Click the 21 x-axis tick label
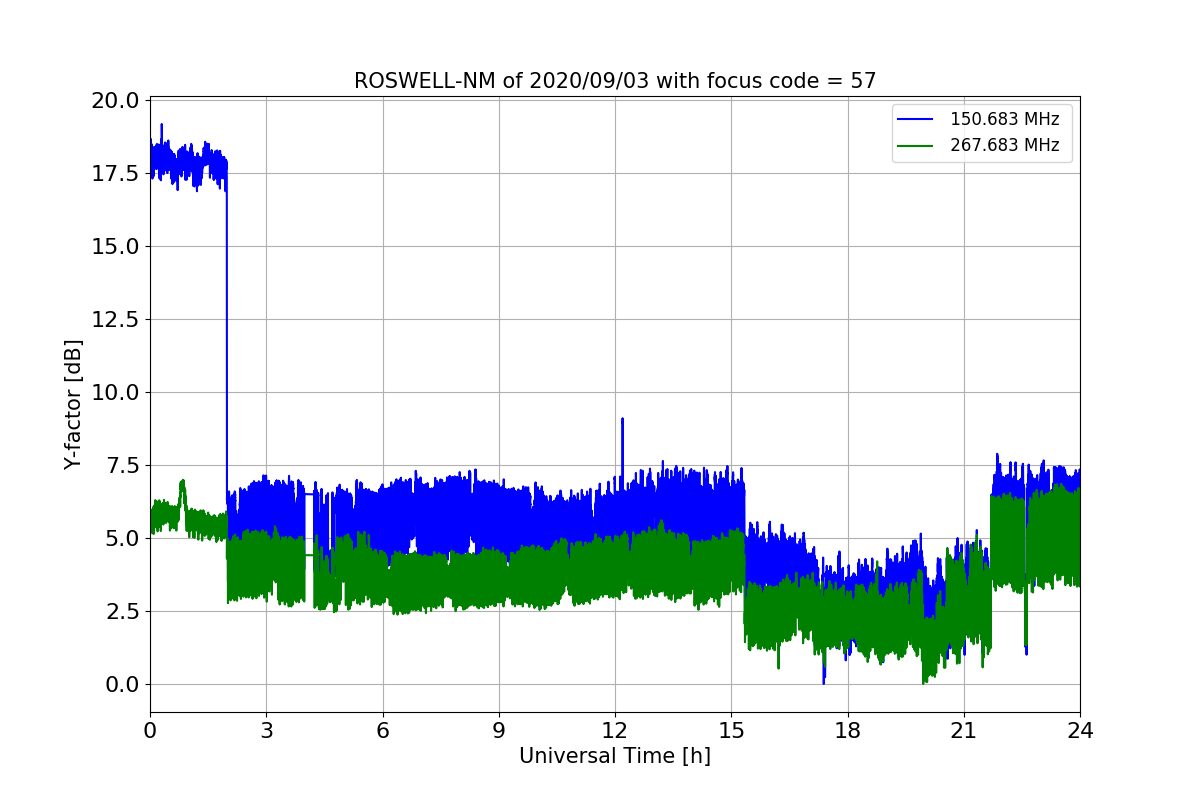 [964, 730]
